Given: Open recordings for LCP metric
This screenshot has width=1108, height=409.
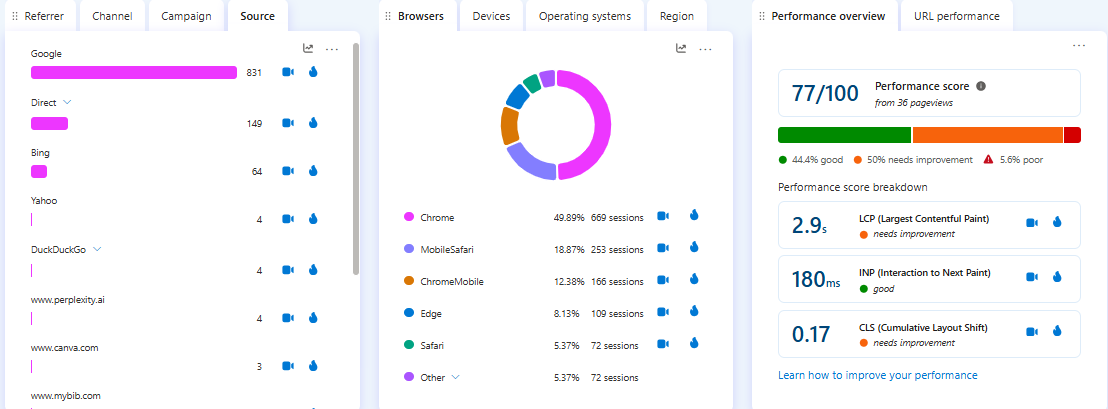Looking at the screenshot, I should (1032, 223).
